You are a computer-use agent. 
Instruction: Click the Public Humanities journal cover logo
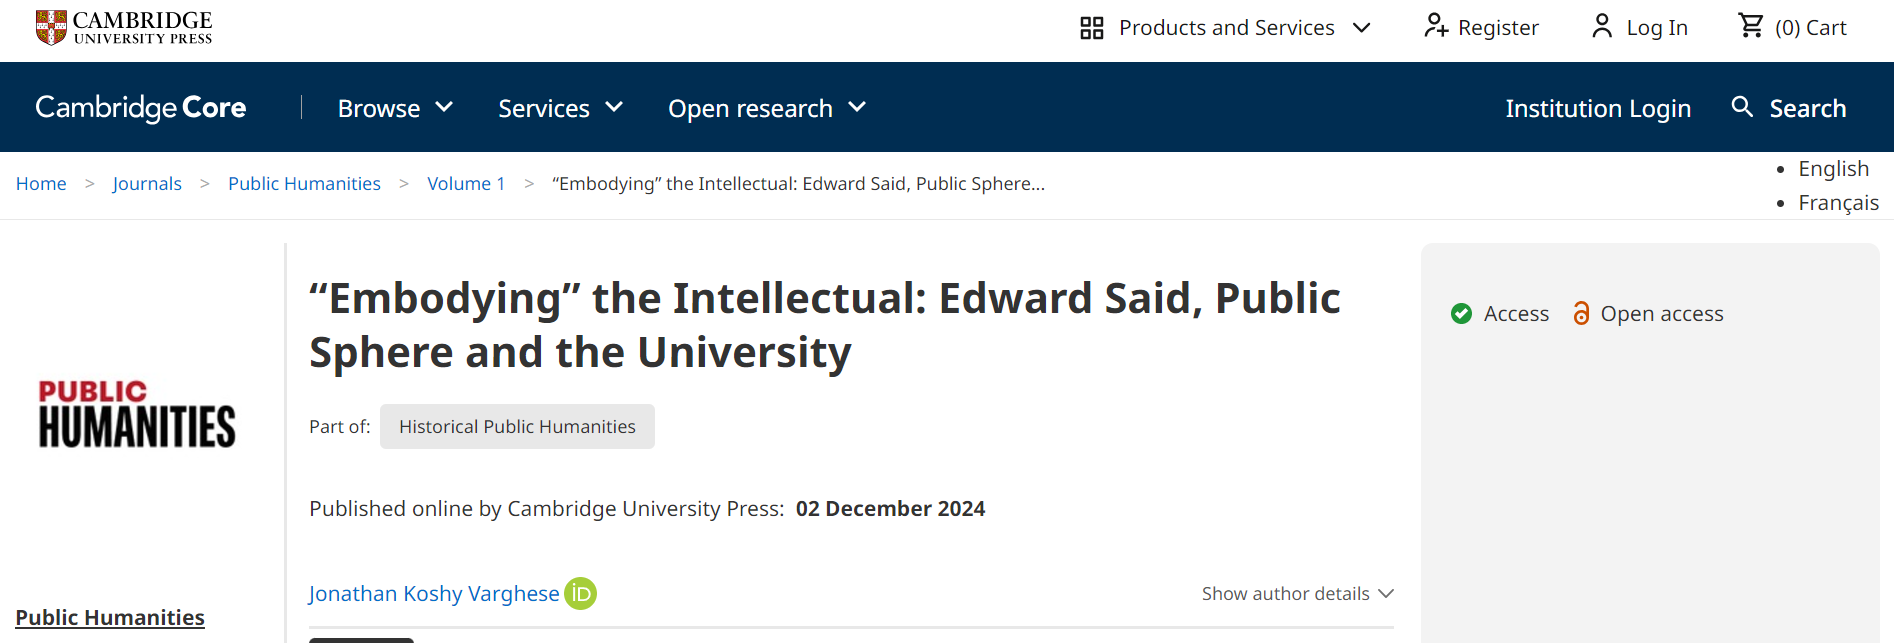point(137,413)
